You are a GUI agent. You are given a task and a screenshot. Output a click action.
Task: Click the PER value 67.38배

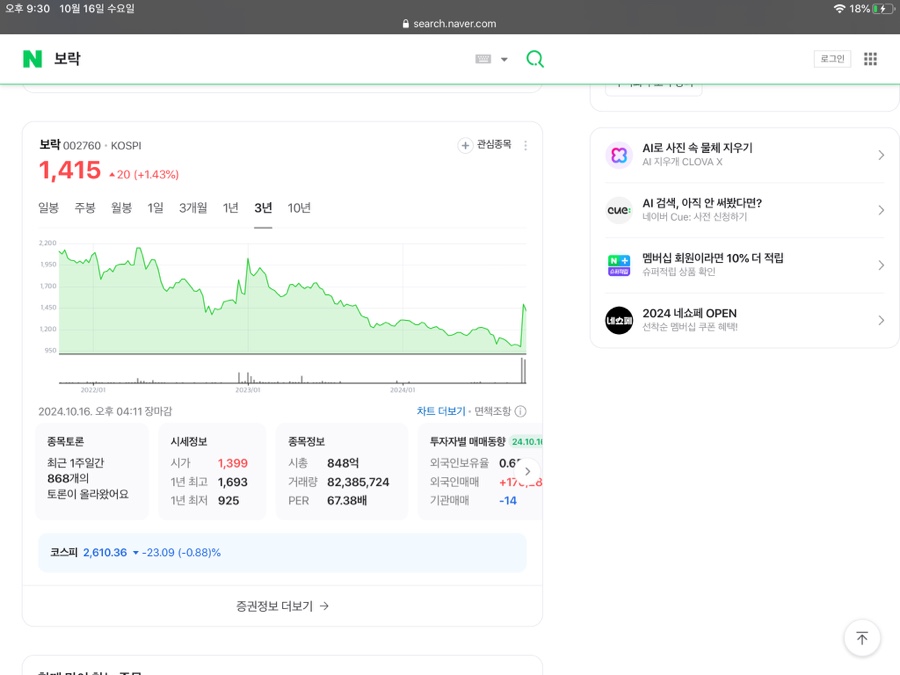point(347,501)
